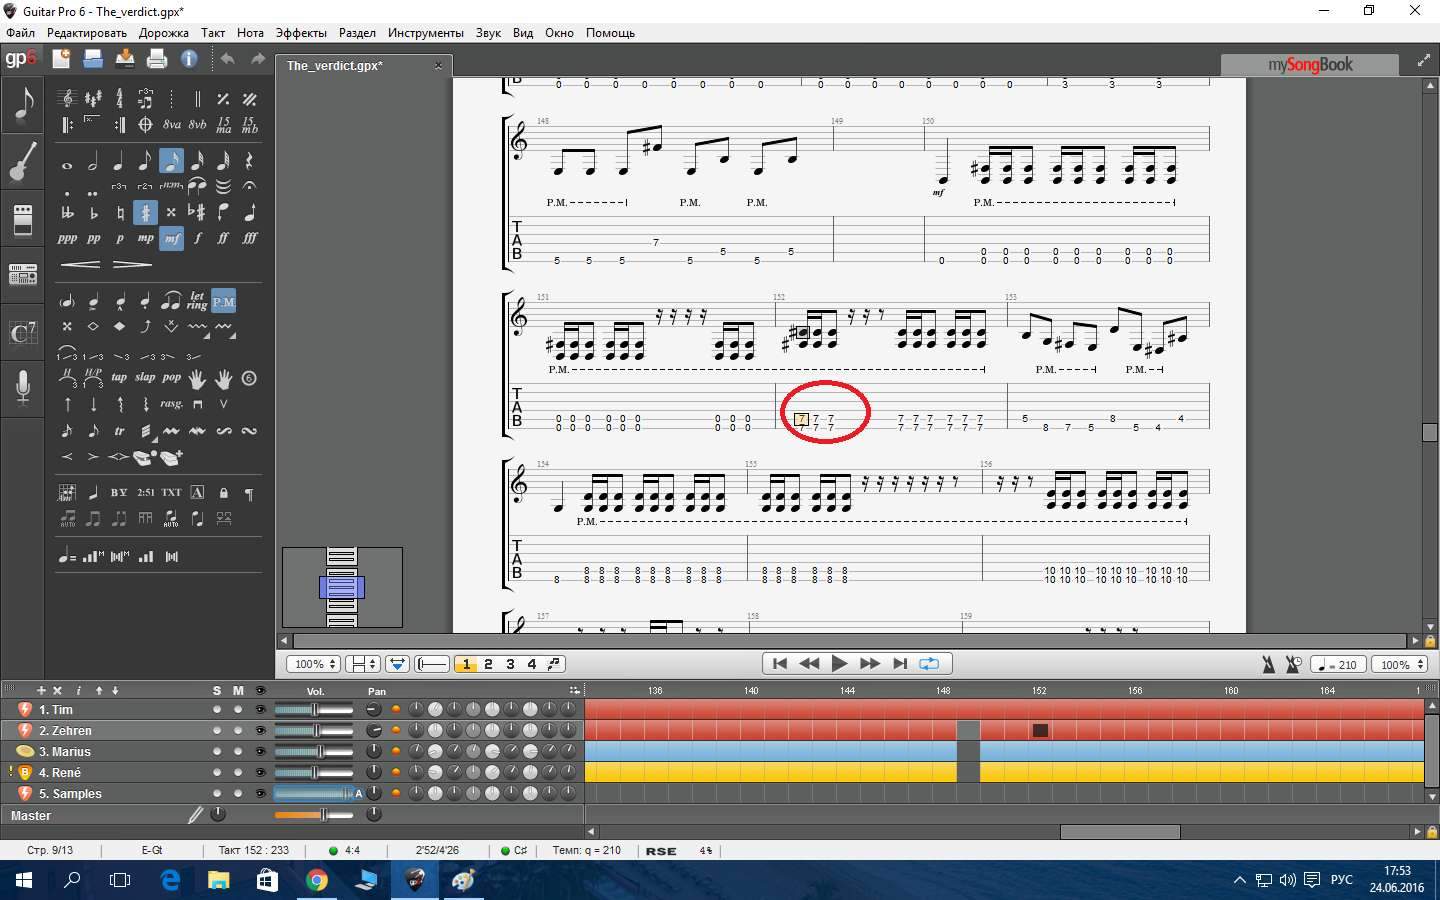Enable the palm mute (P.M.) effect
The height and width of the screenshot is (900, 1440).
click(x=224, y=301)
